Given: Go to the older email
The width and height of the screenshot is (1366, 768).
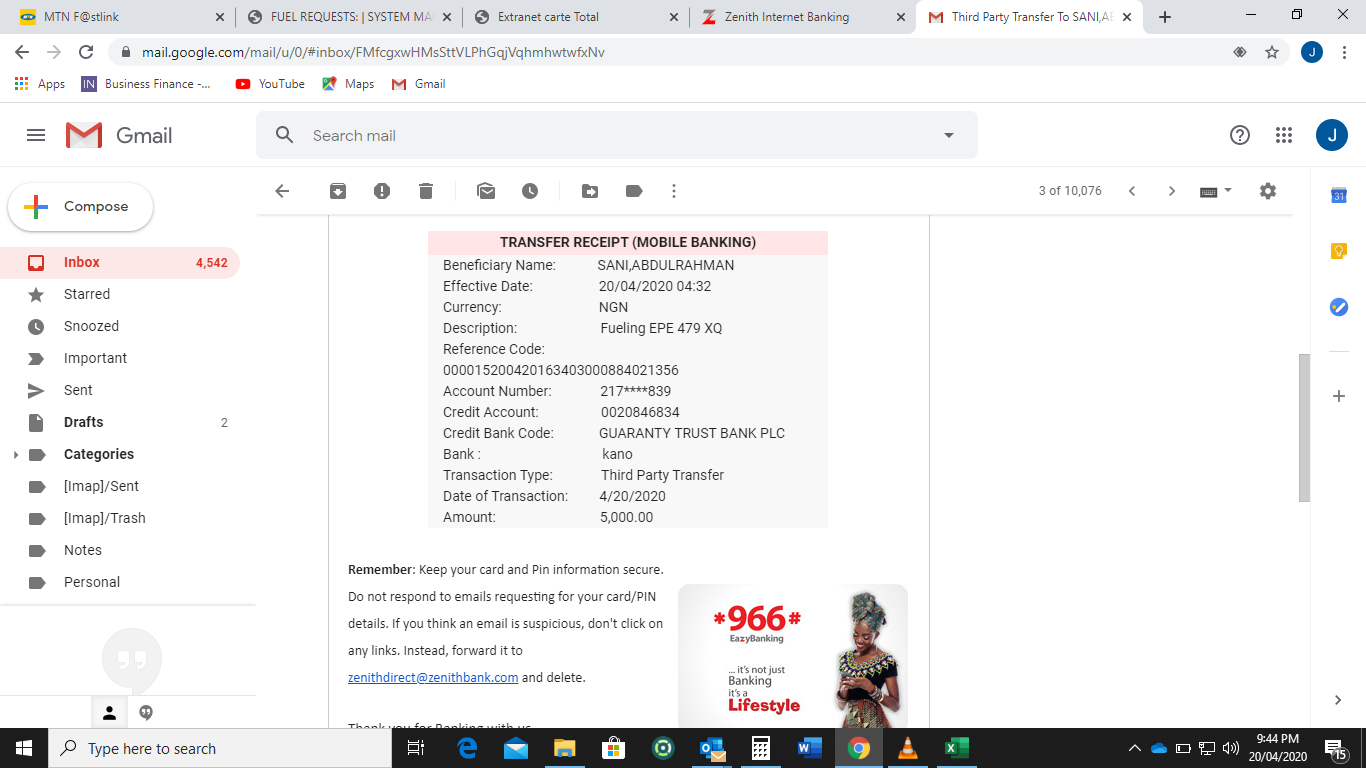Looking at the screenshot, I should pos(1172,191).
